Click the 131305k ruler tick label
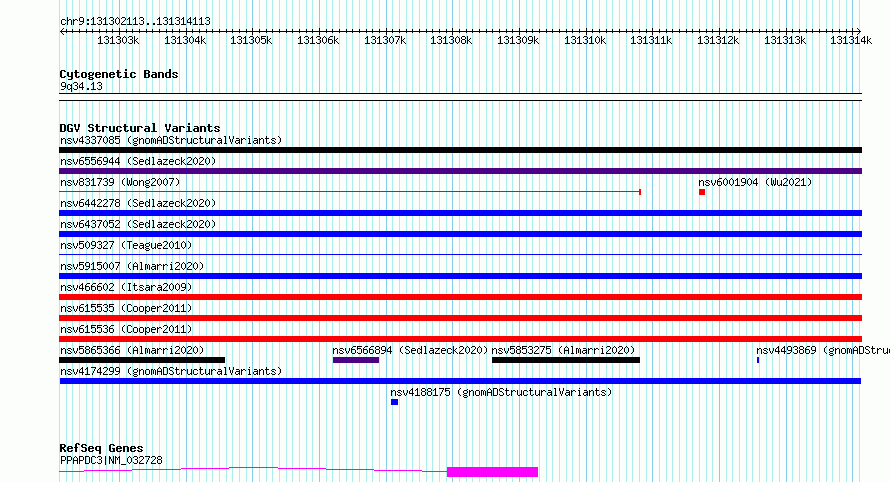The height and width of the screenshot is (482, 890). [251, 40]
